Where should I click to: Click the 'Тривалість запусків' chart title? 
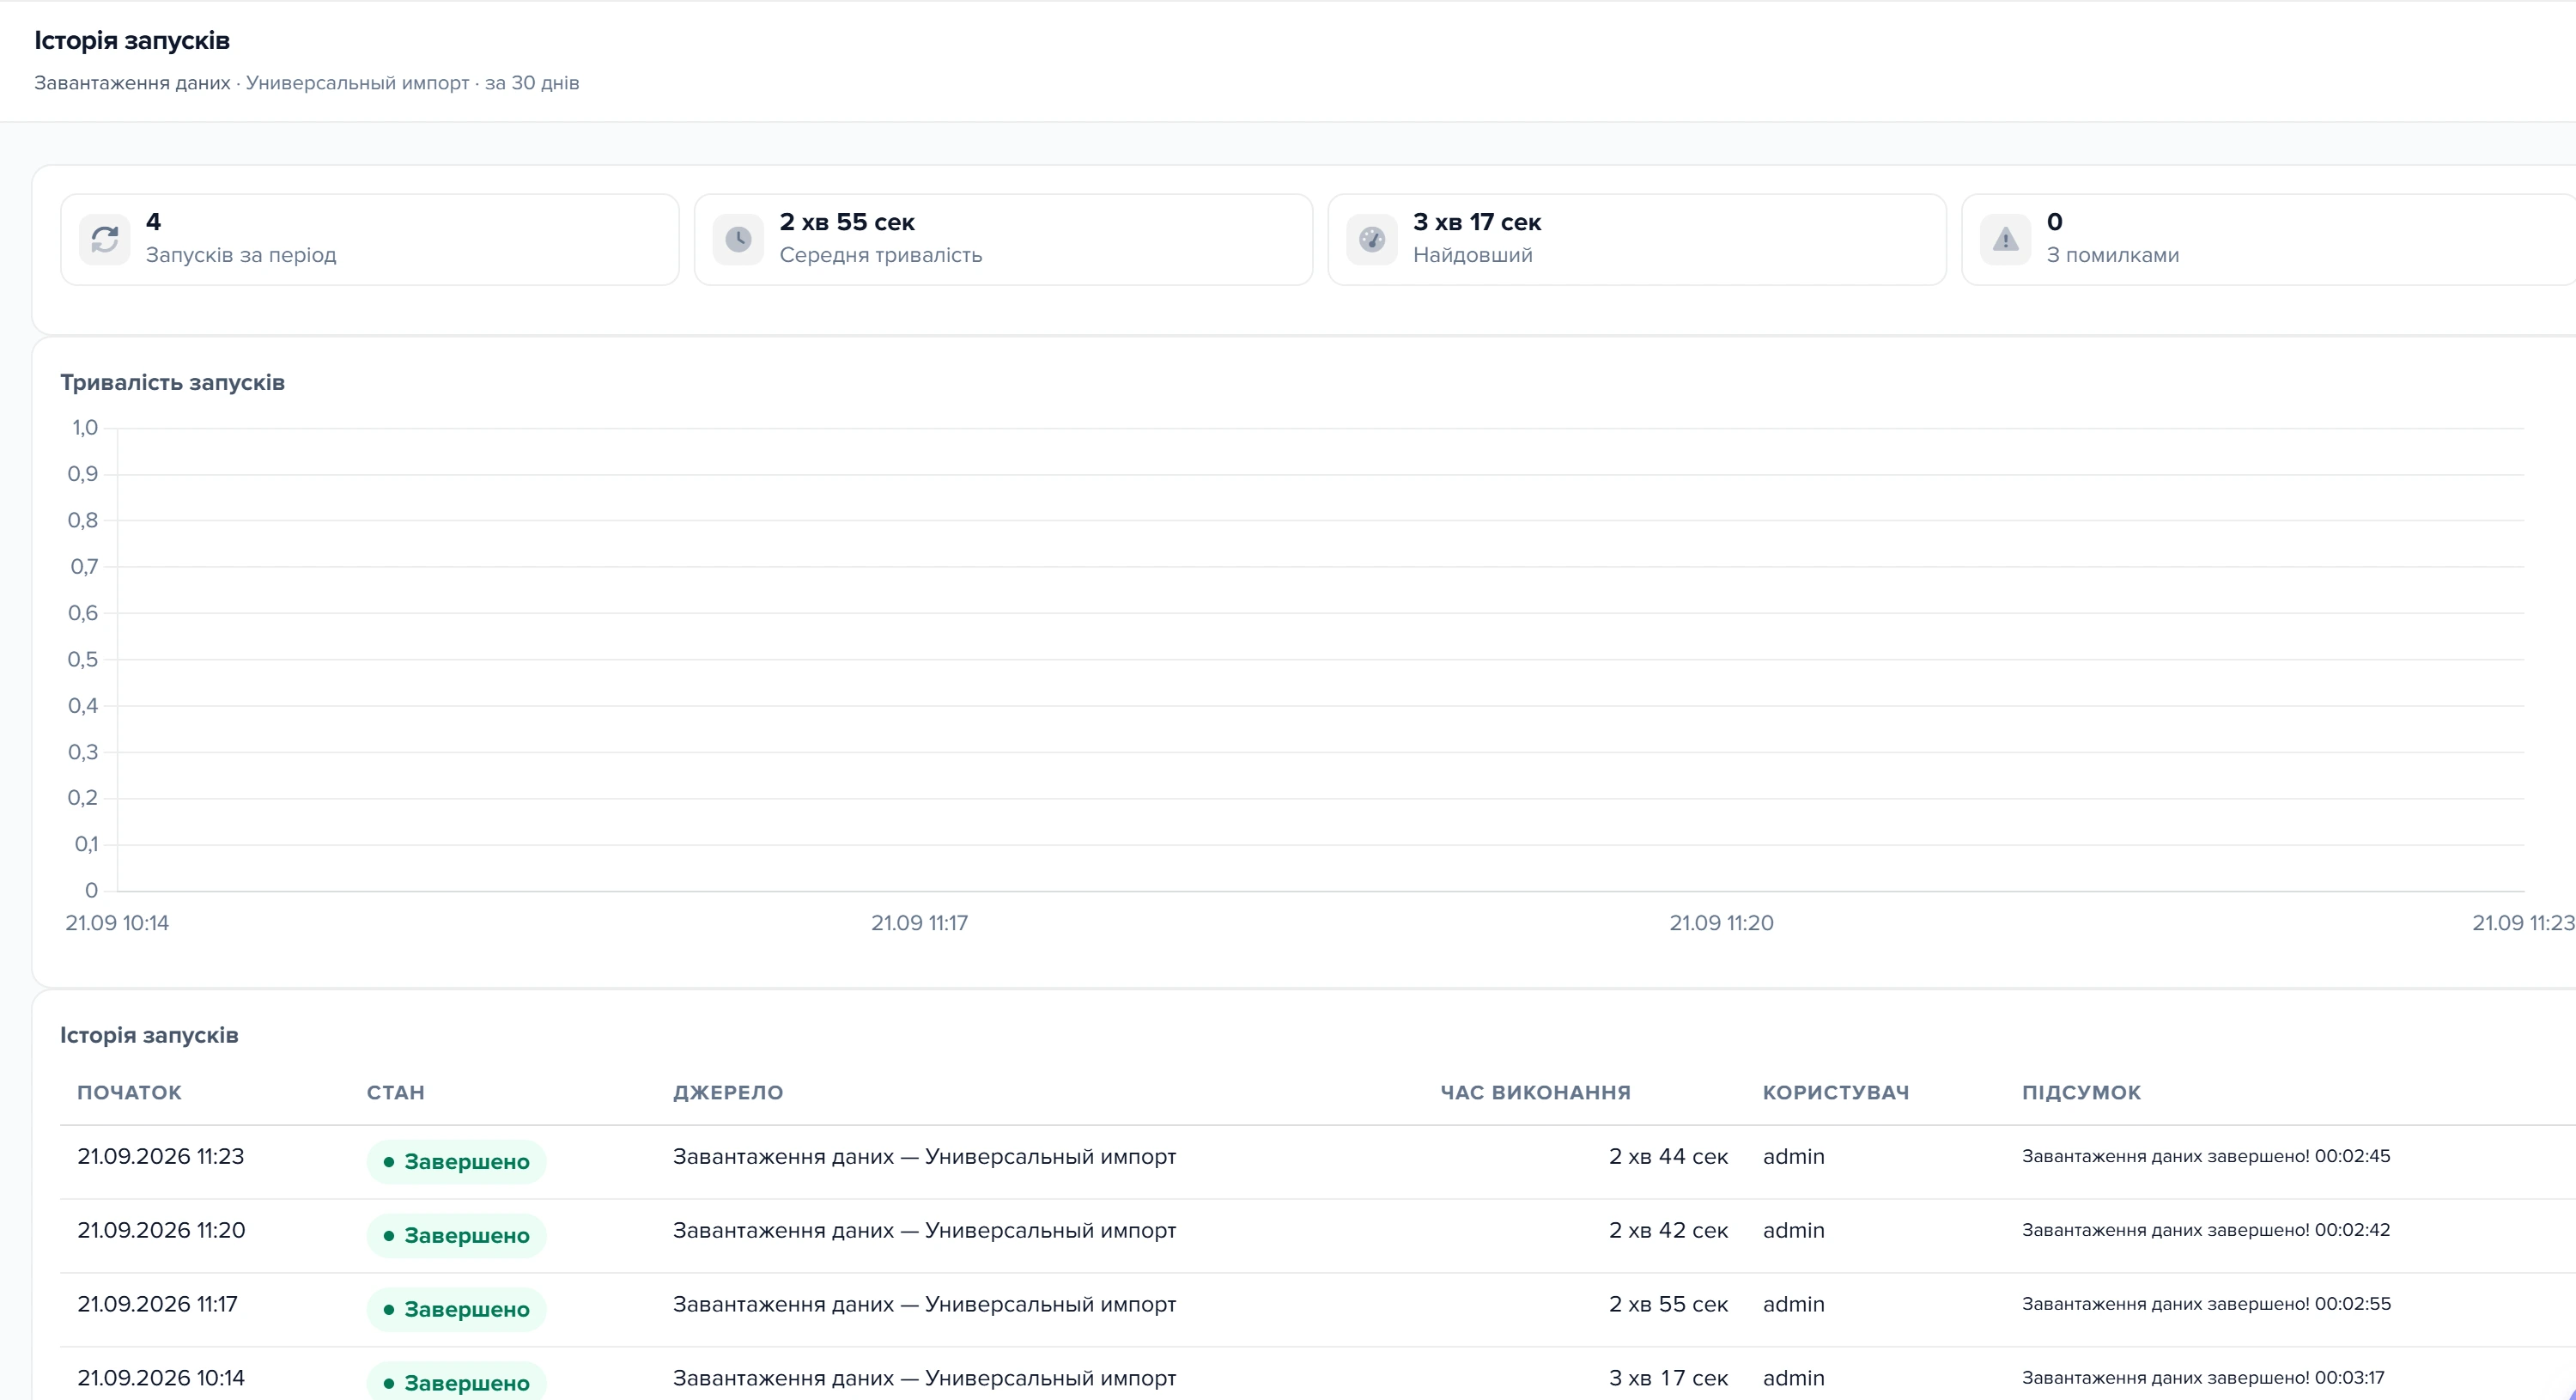point(172,382)
